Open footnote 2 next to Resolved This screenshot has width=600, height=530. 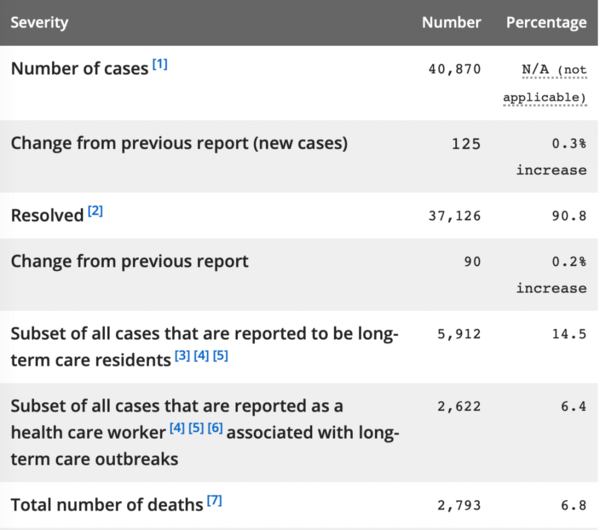[x=95, y=211]
